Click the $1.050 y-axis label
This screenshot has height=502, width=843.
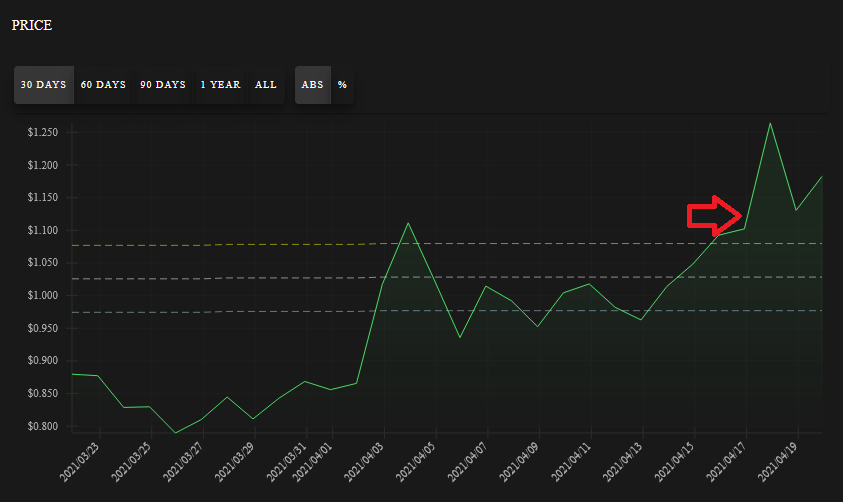43,263
